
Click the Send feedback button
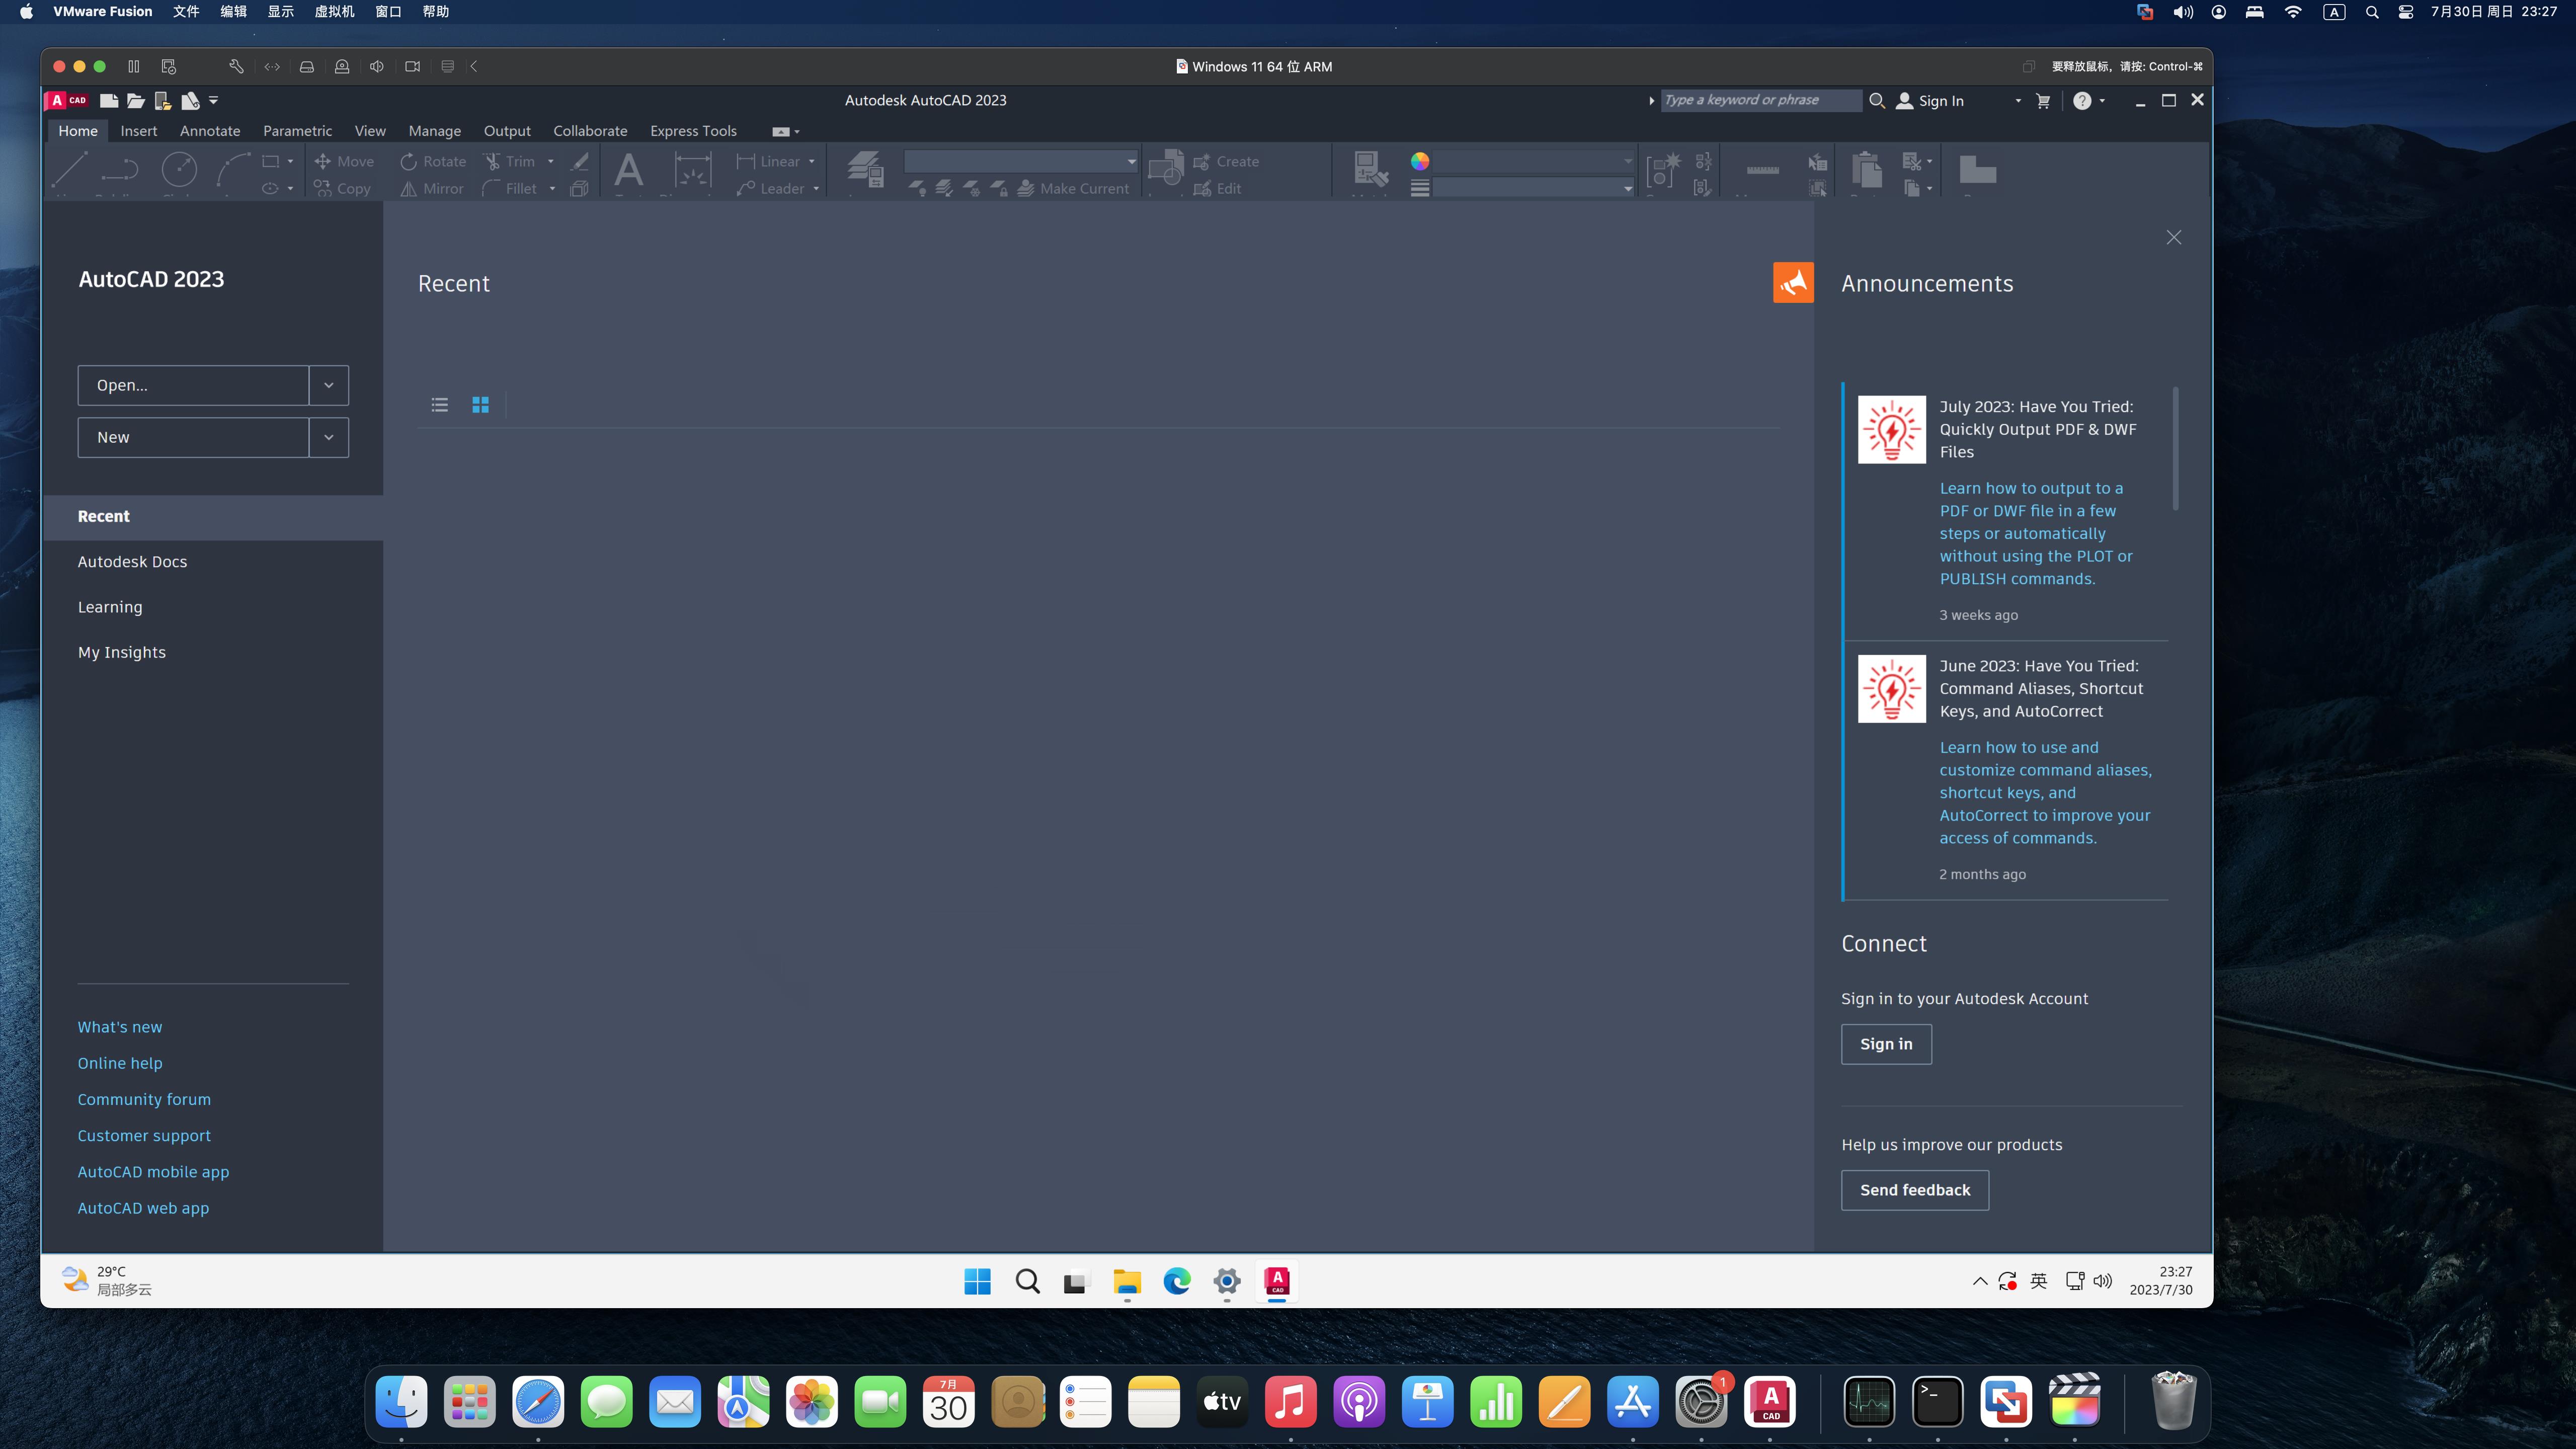point(1914,1190)
